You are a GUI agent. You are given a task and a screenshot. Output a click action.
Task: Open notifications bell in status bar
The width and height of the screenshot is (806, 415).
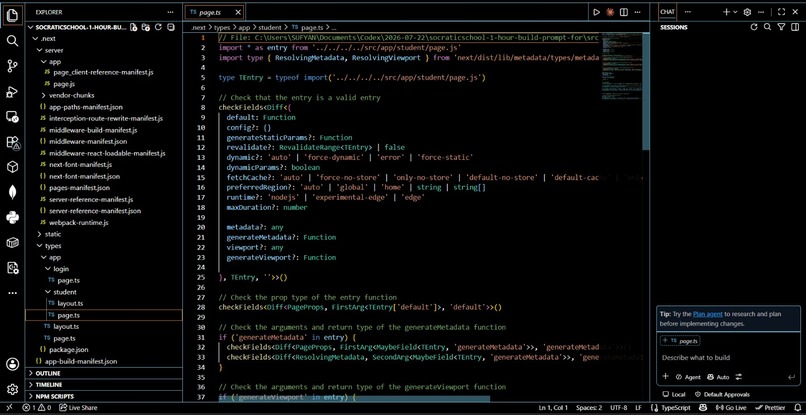797,407
